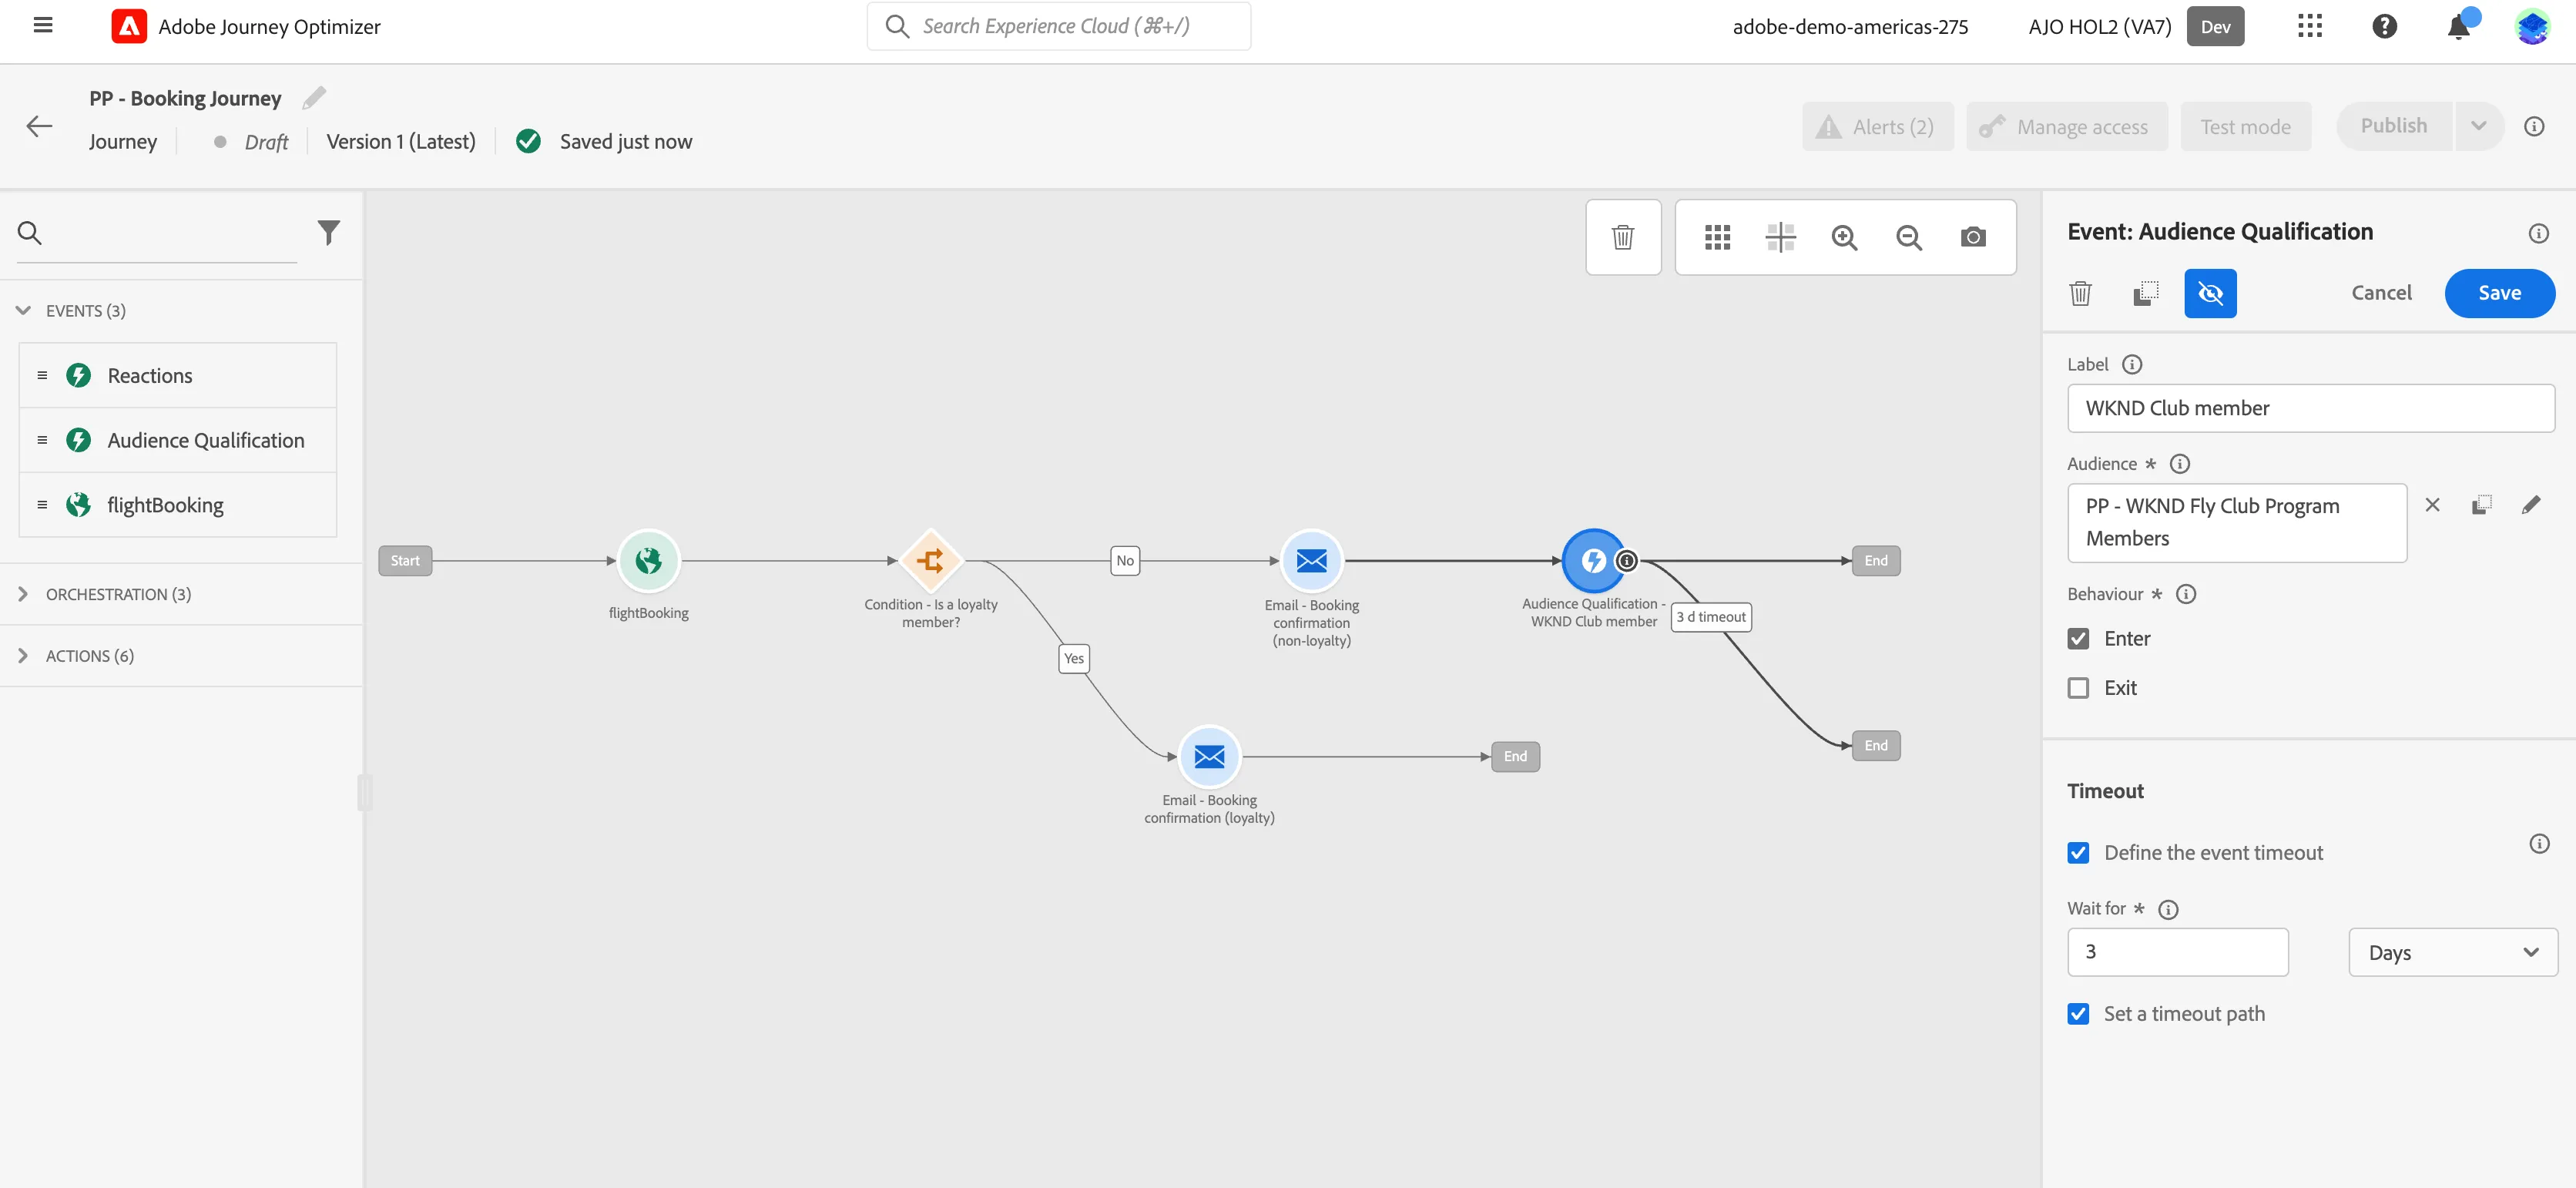This screenshot has height=1188, width=2576.
Task: Copy the event with the panel duplicate icon
Action: (2145, 293)
